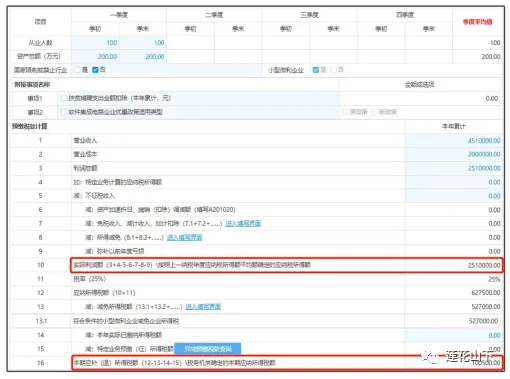
Task: Edit row 5 不征税收入 amount
Action: (454, 196)
